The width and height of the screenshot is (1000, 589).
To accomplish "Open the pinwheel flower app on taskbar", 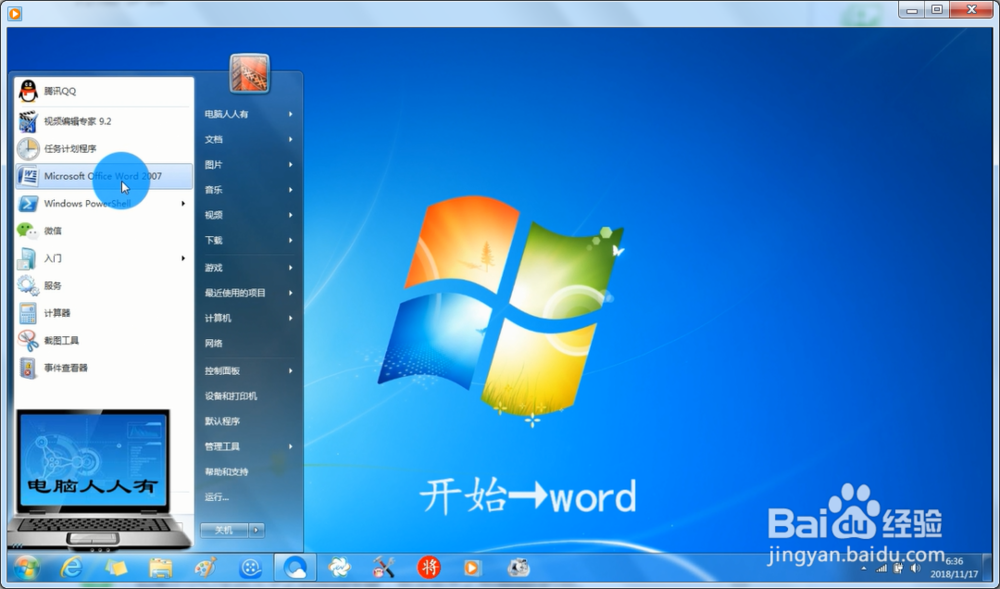I will point(339,567).
